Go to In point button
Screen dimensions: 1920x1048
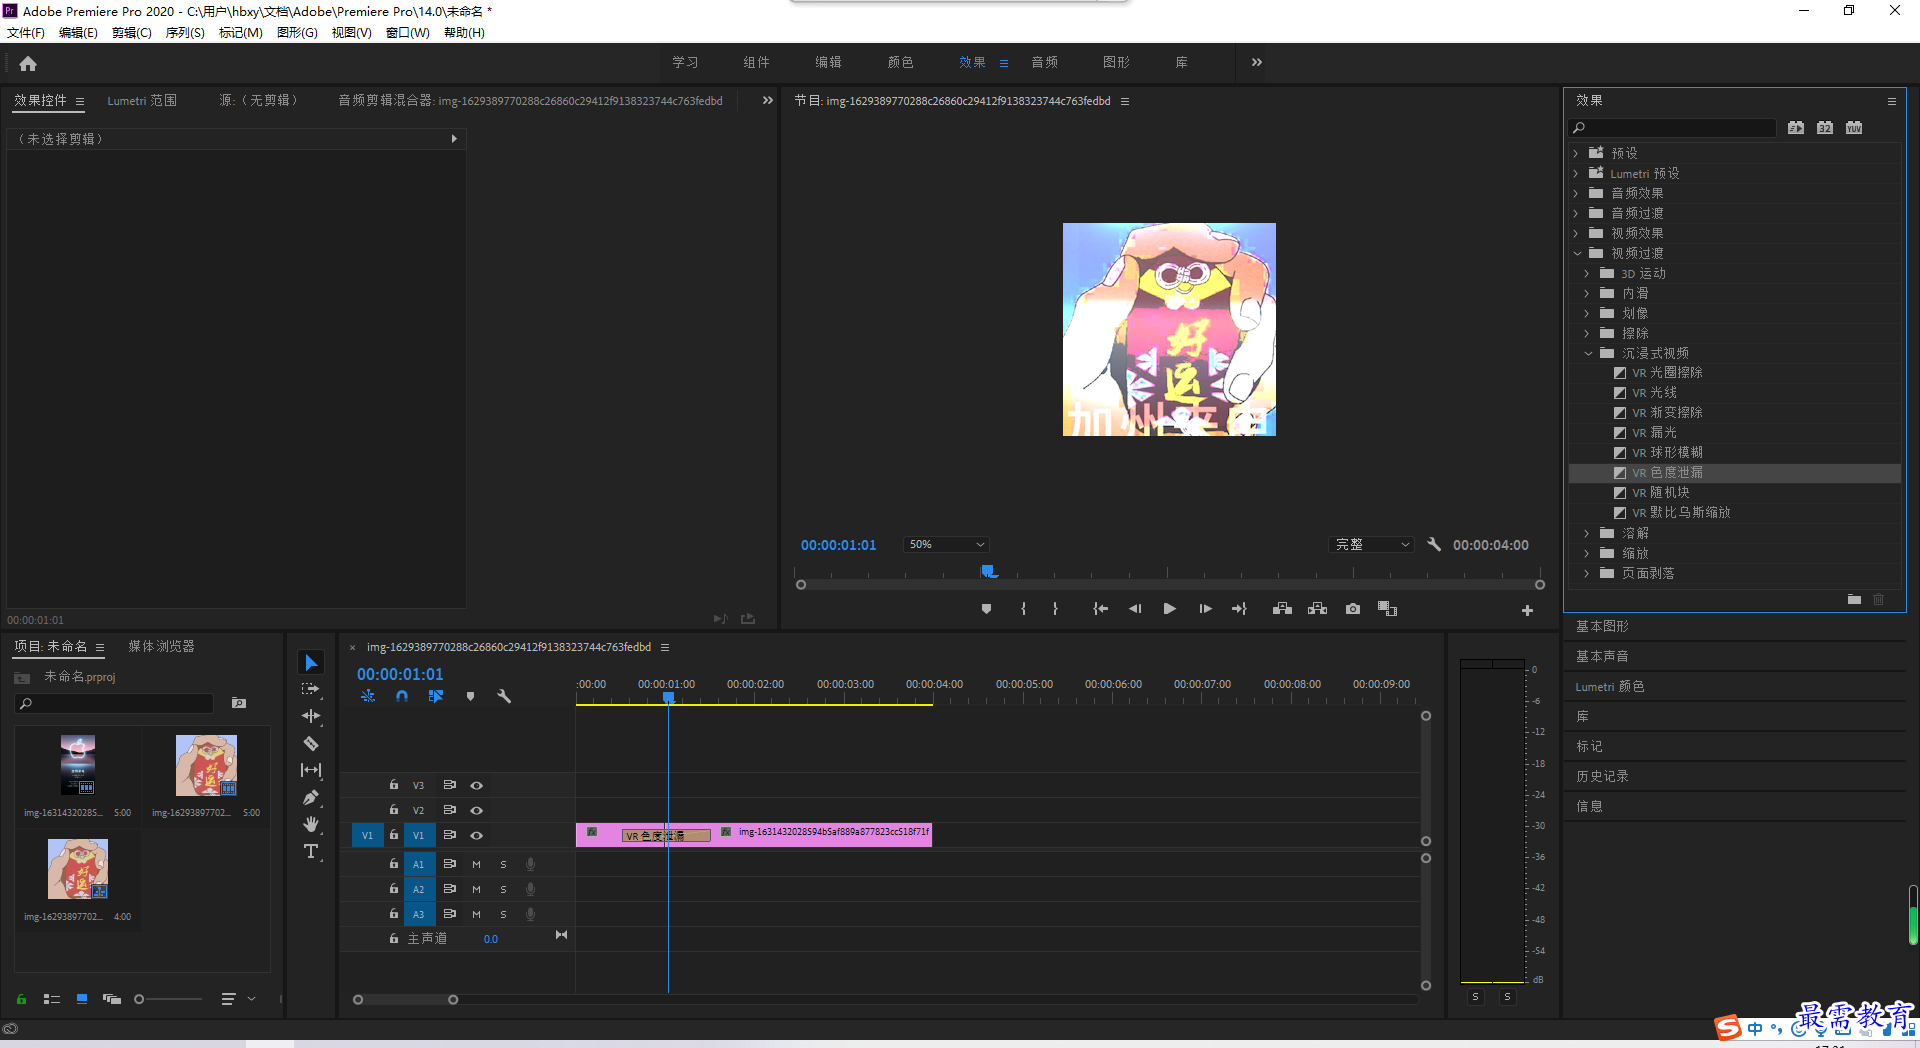[x=1100, y=609]
